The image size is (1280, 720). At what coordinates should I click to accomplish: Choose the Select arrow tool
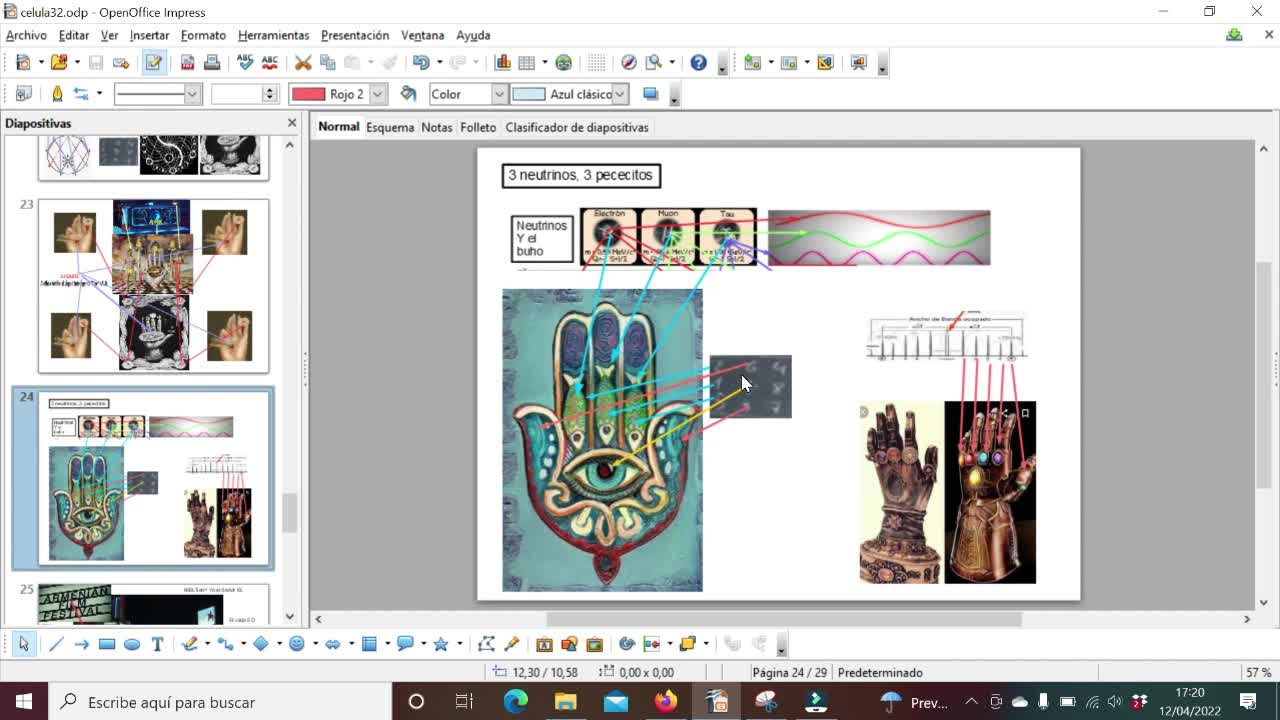coord(24,644)
